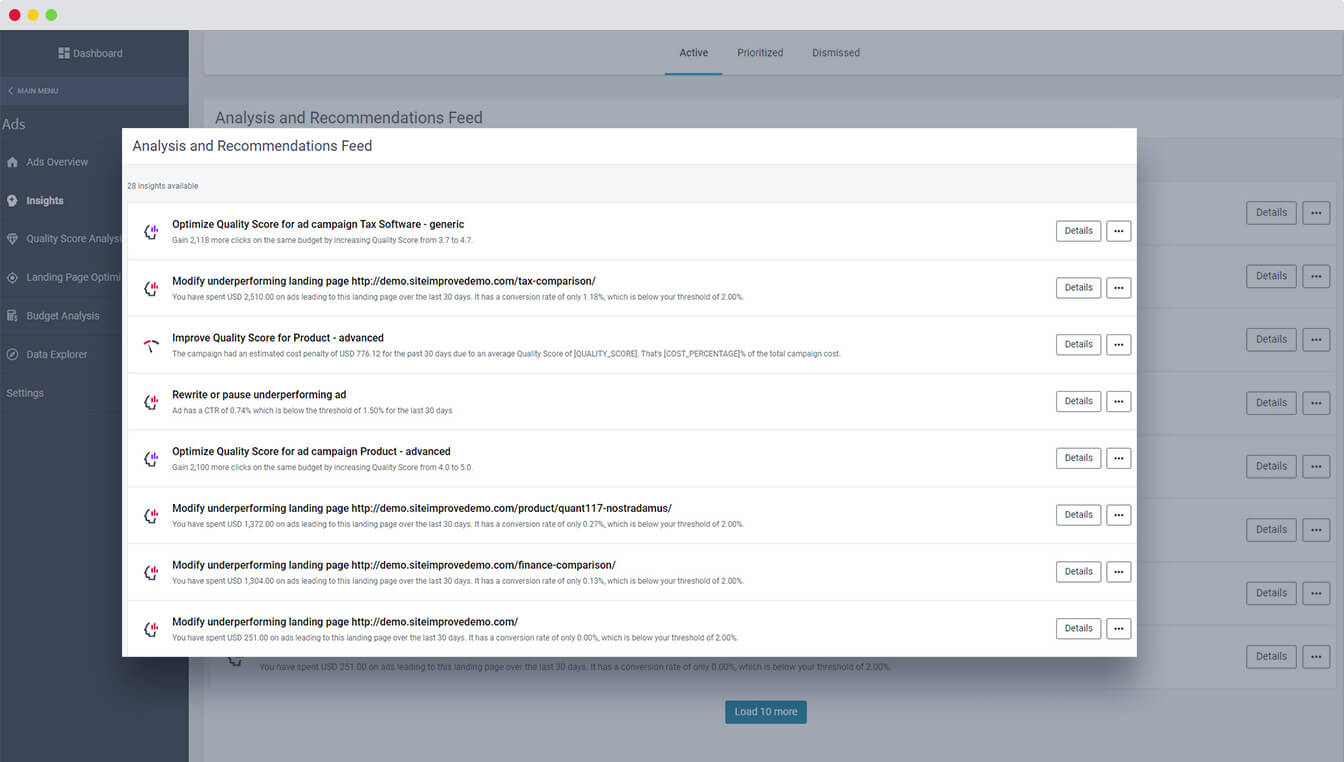View Details for finance-comparison landing page insight
The width and height of the screenshot is (1344, 762).
coord(1078,572)
